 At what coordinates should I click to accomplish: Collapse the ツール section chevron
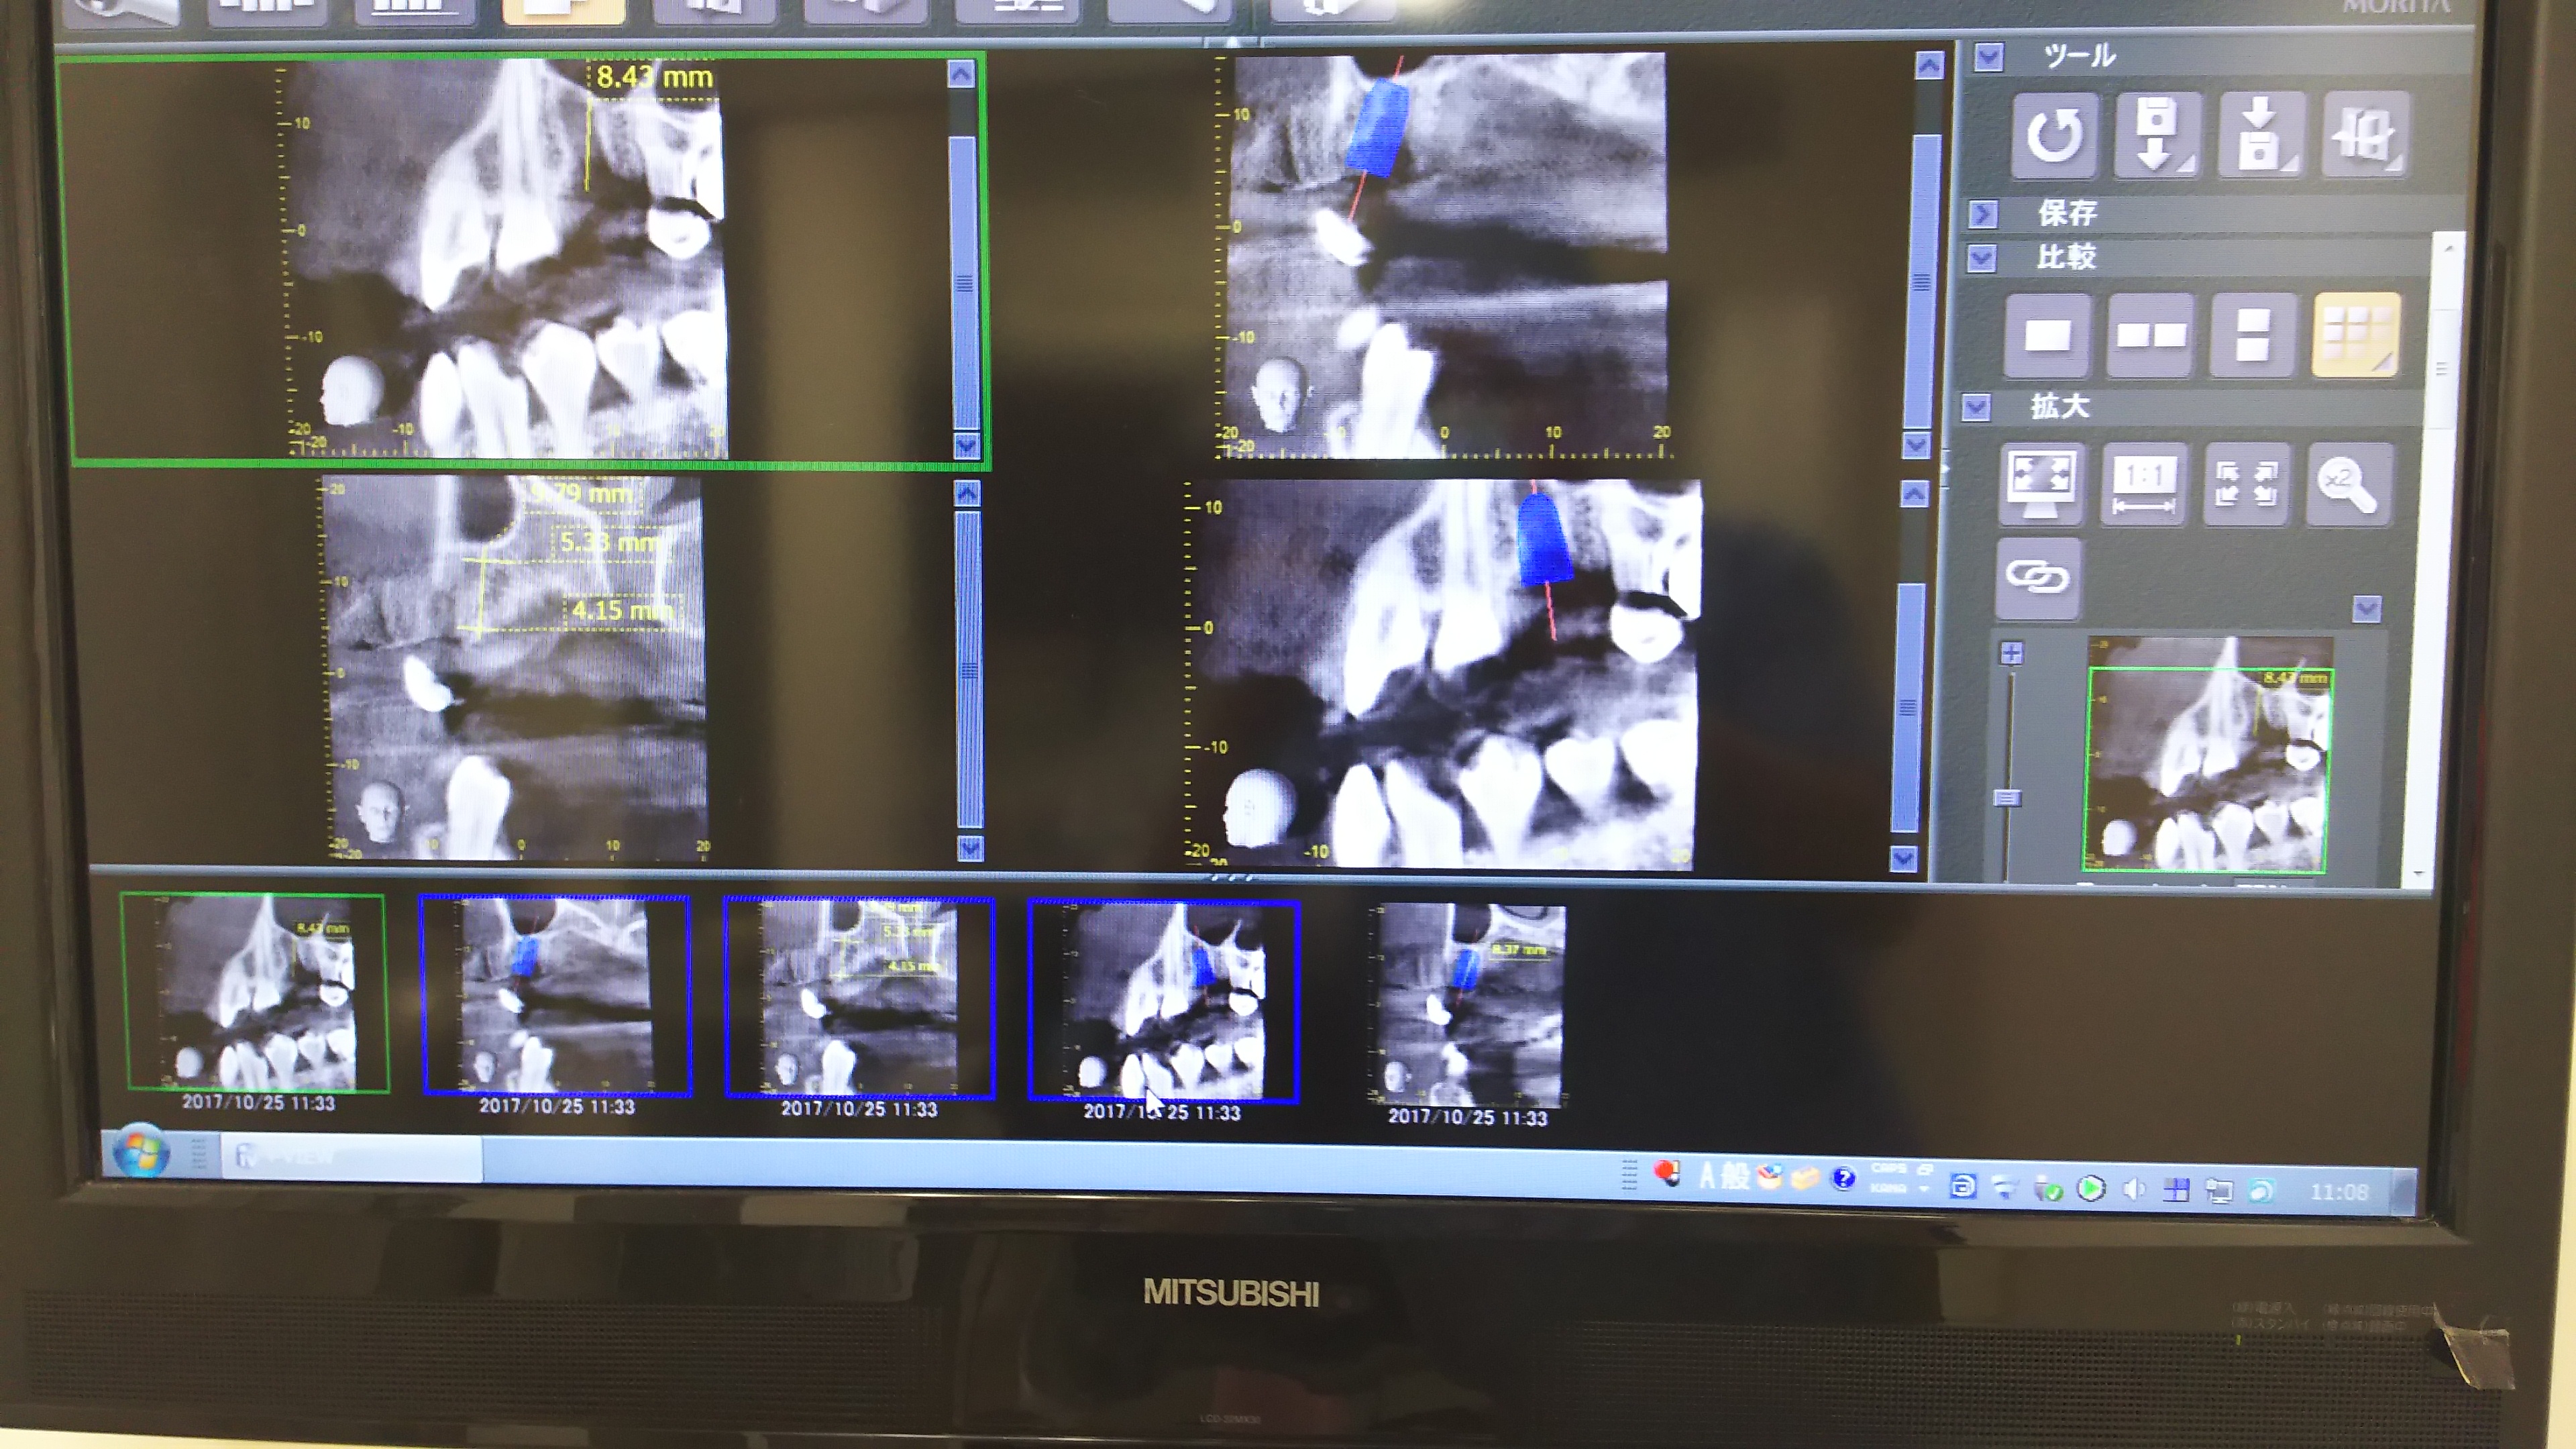1989,57
